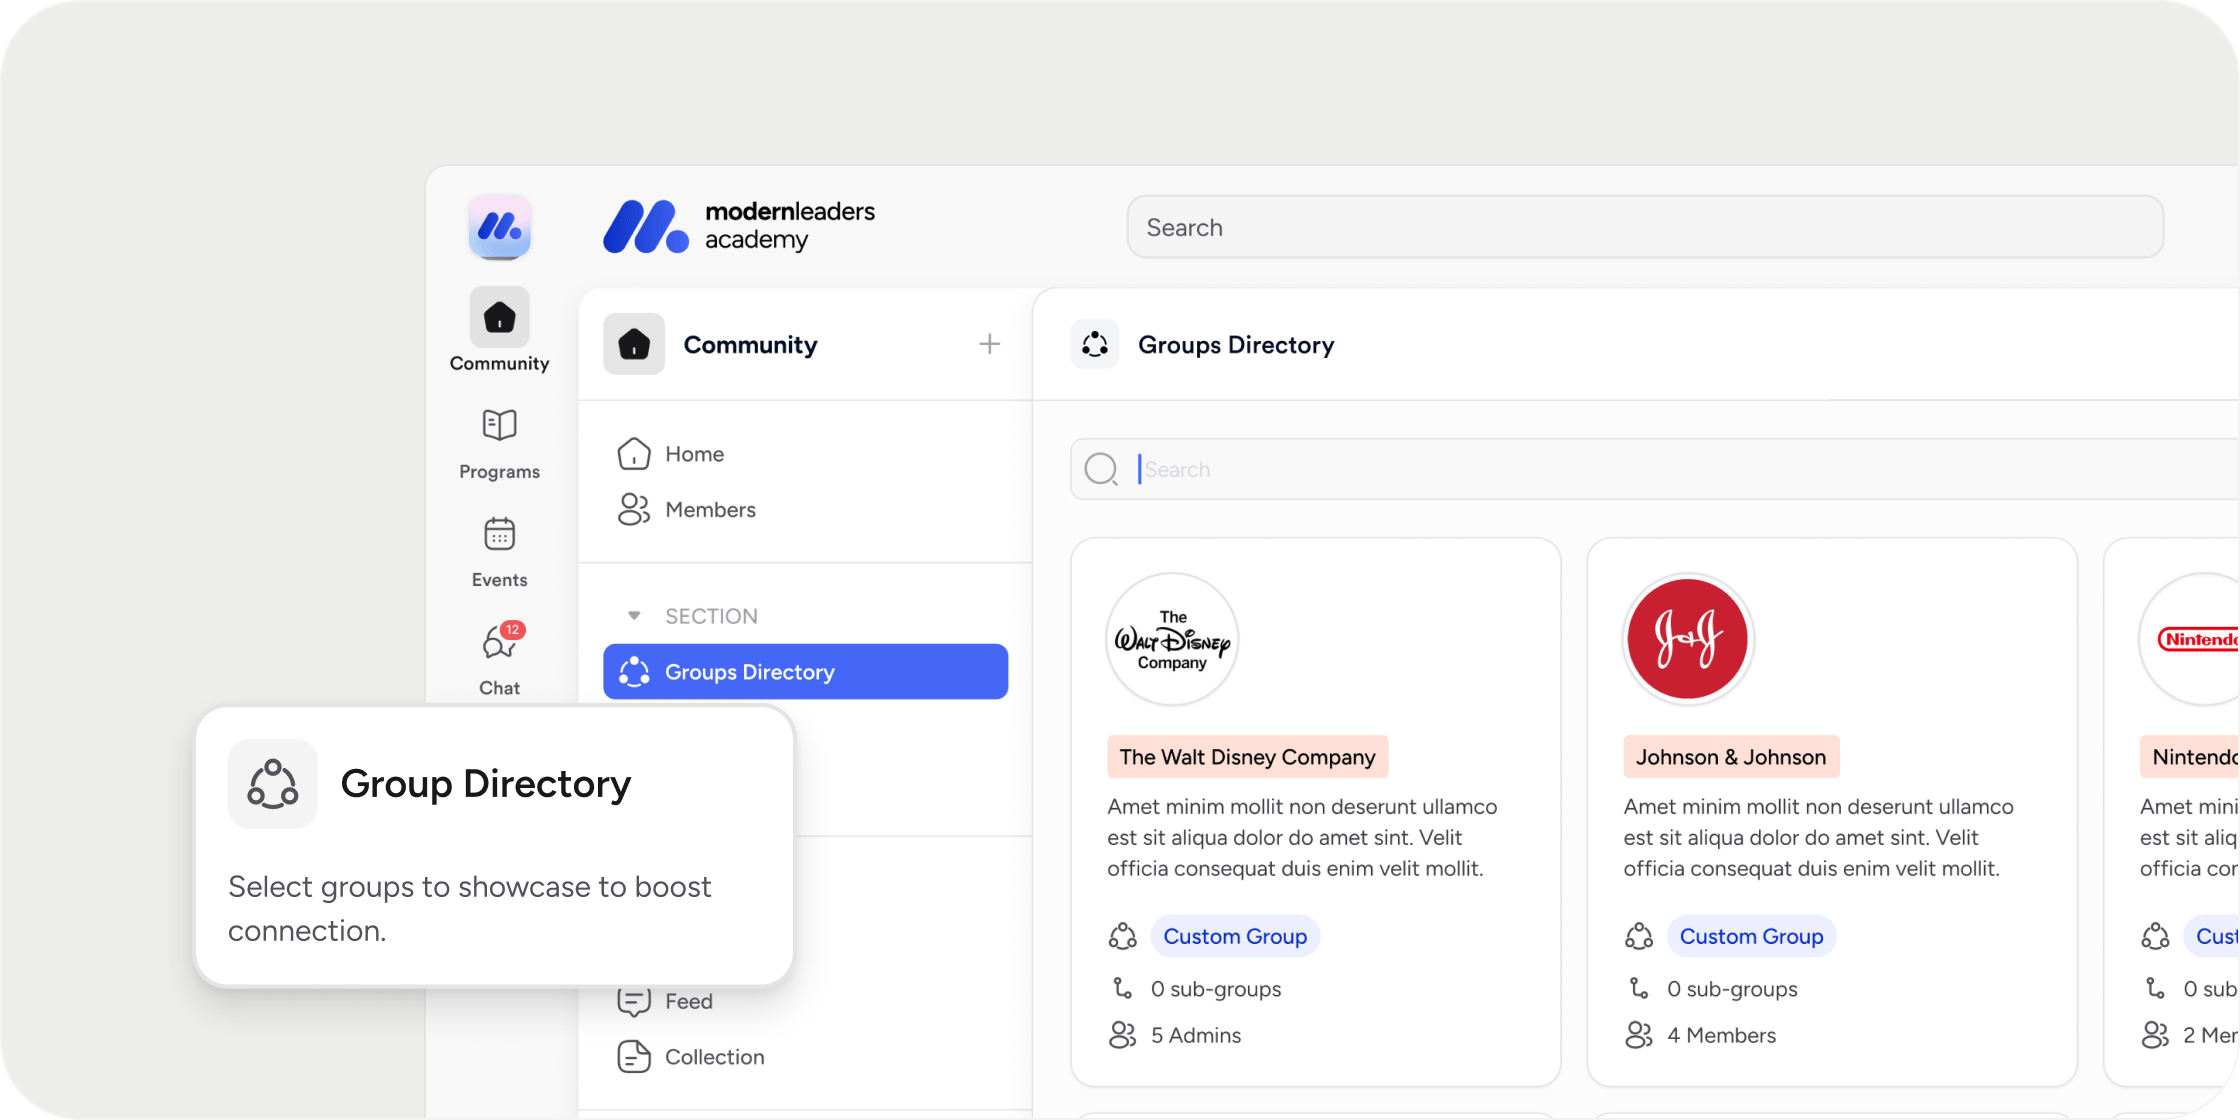This screenshot has width=2240, height=1120.
Task: Click the Groups Directory header icon
Action: [1095, 344]
